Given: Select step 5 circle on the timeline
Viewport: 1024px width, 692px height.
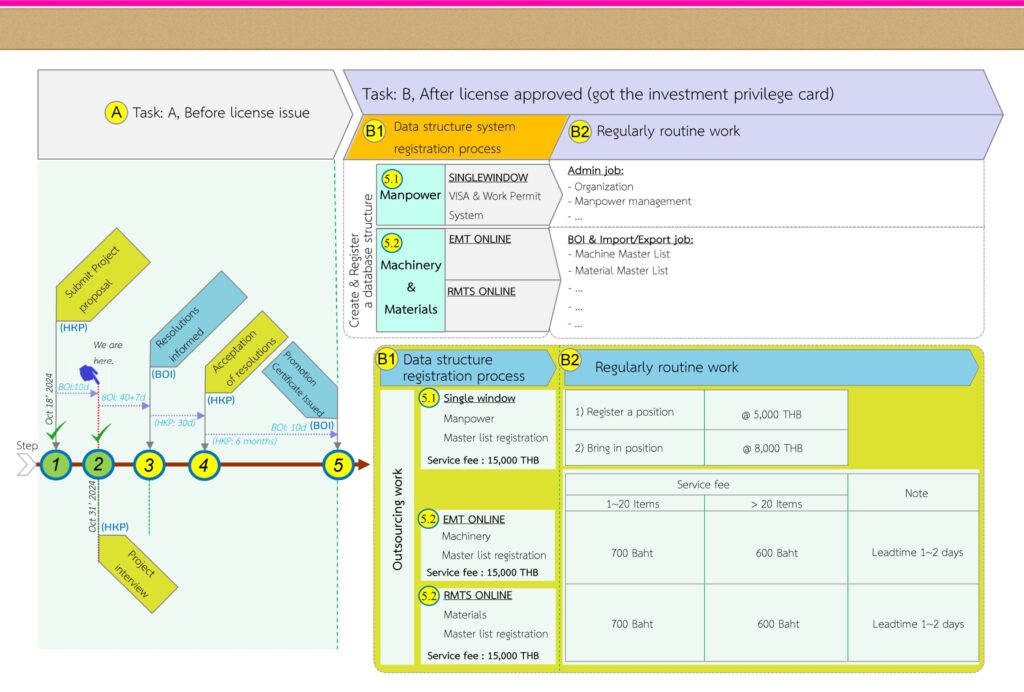Looking at the screenshot, I should (338, 465).
